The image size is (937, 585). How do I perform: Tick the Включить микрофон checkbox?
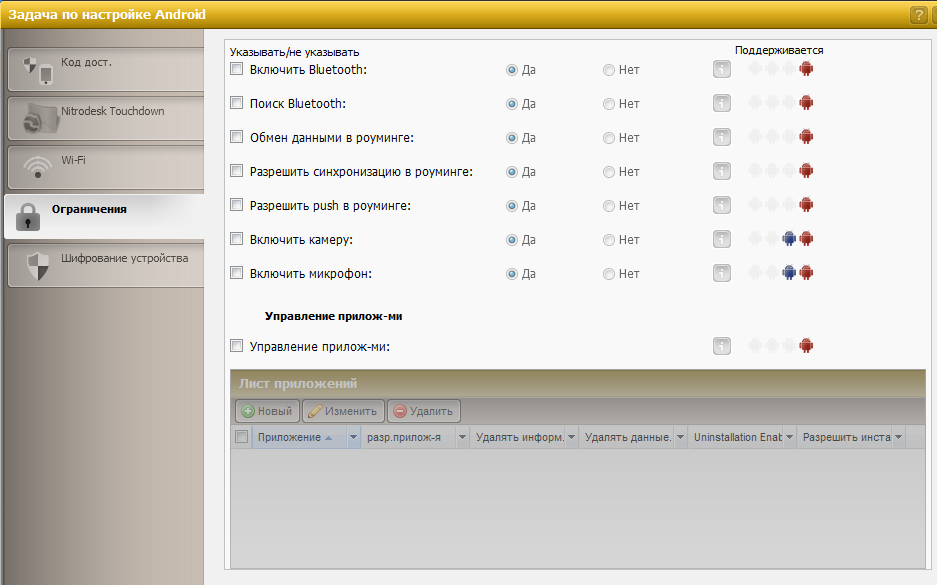[237, 273]
